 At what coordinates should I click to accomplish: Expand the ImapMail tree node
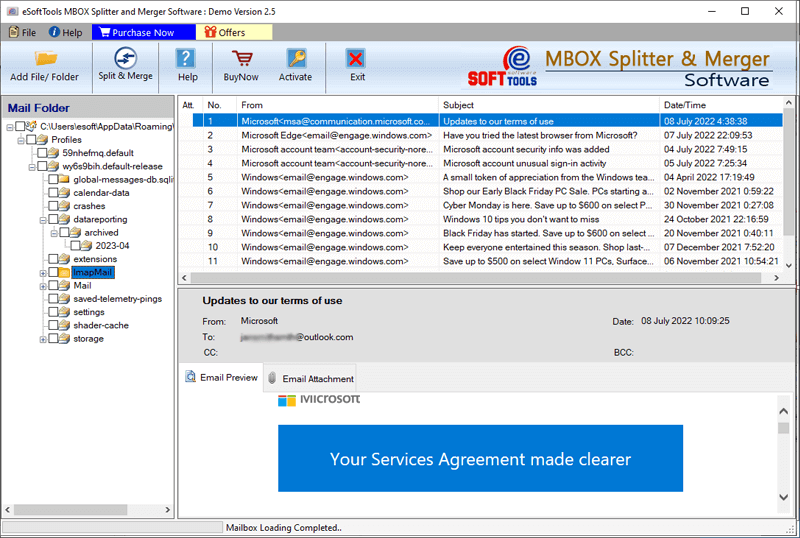pos(43,274)
